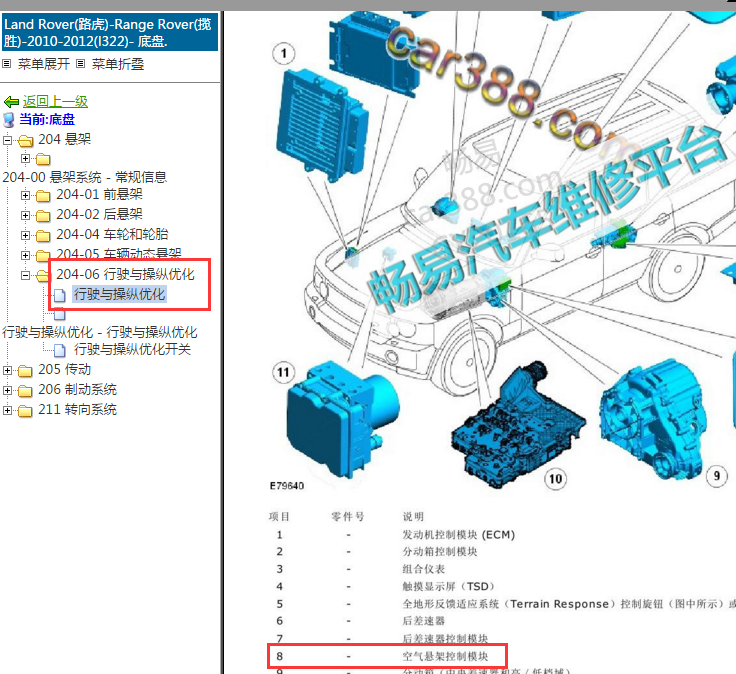Expand the 204-05 车辆动态悬架 node

[x=25, y=255]
